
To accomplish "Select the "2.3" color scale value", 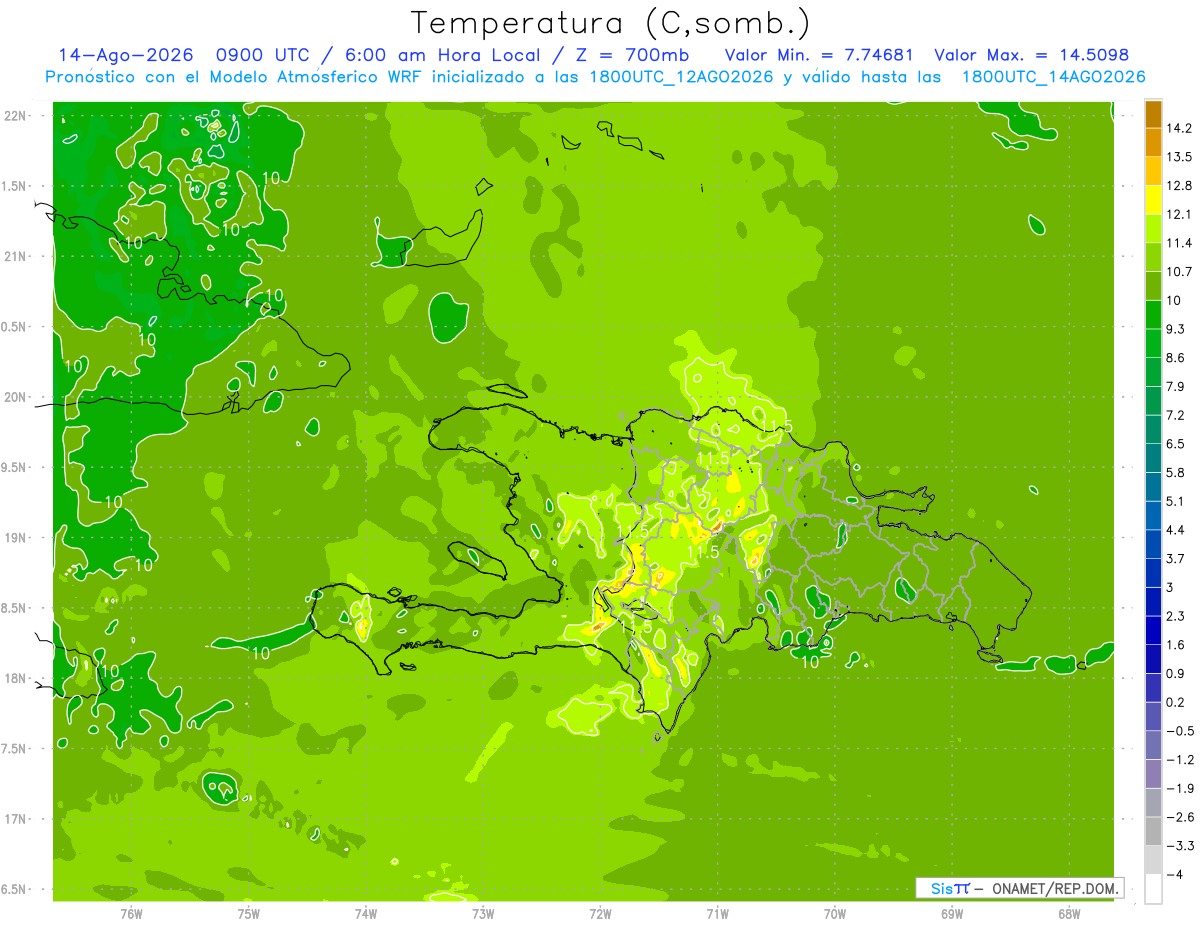I will point(1176,616).
